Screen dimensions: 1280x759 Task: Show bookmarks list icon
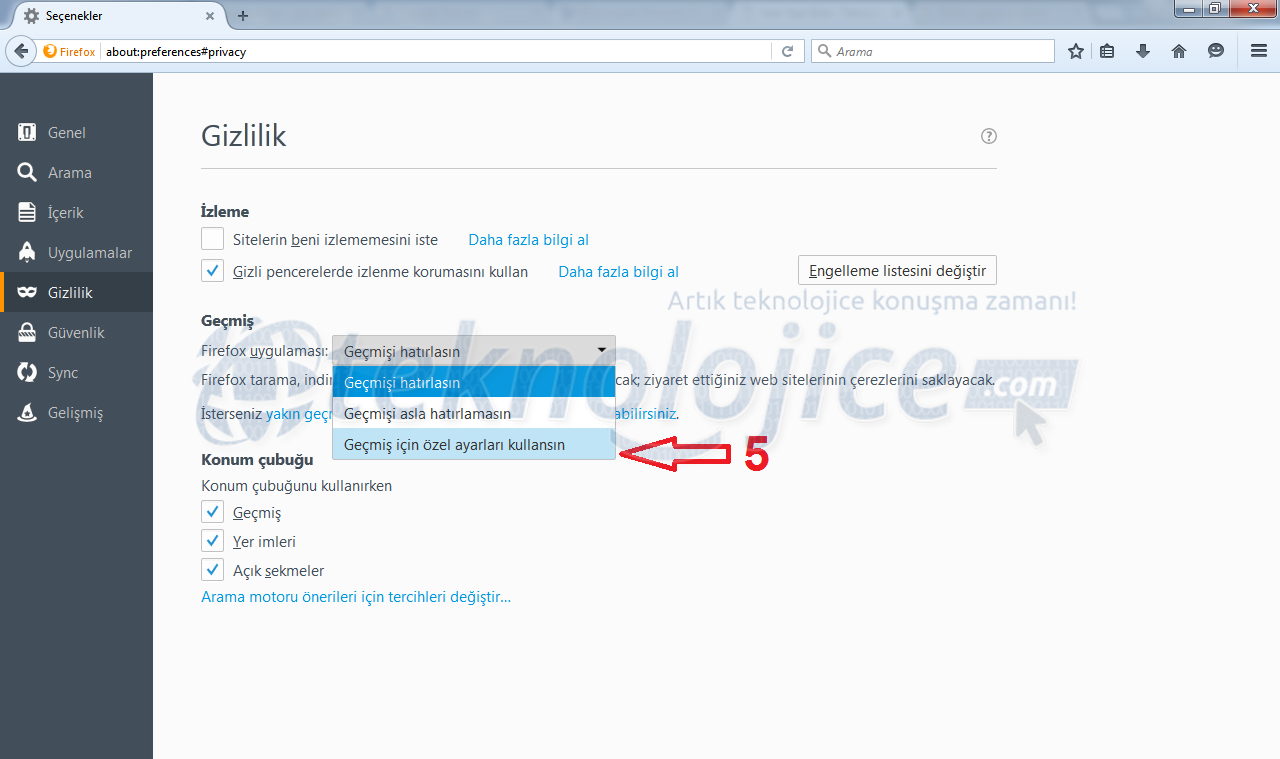point(1107,51)
